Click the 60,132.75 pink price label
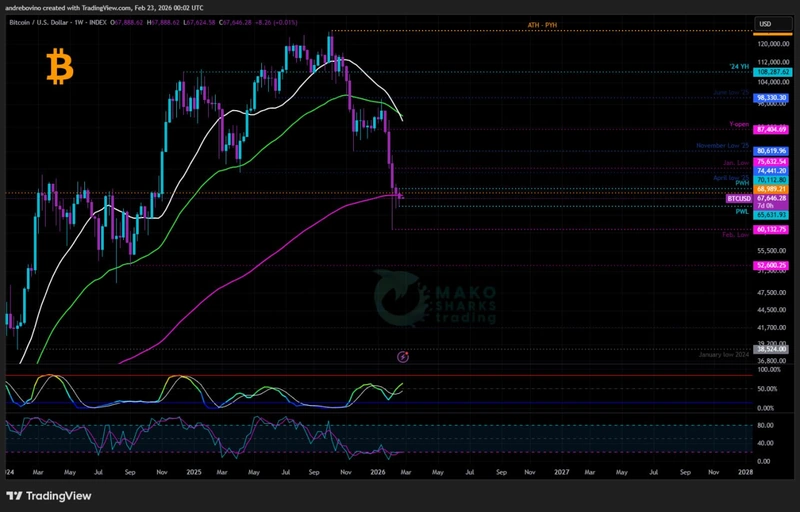 [773, 229]
